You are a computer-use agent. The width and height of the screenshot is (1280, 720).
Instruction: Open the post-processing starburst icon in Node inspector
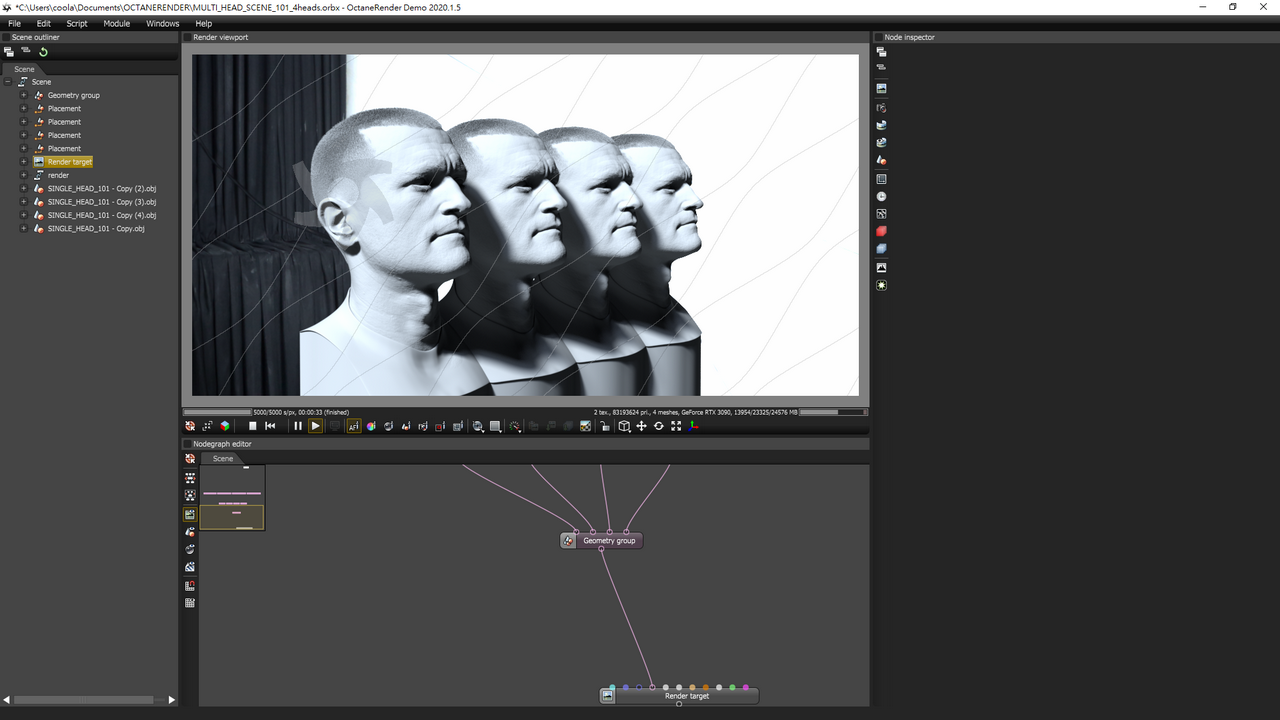coord(881,285)
